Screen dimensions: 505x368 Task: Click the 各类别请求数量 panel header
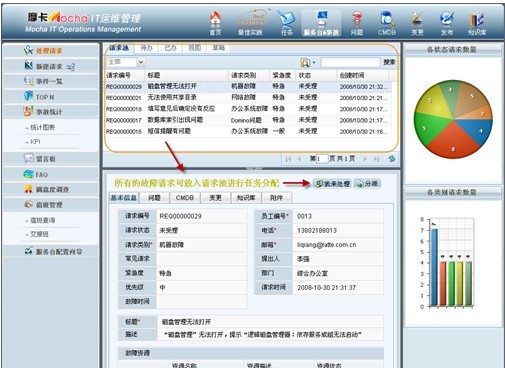tap(452, 192)
